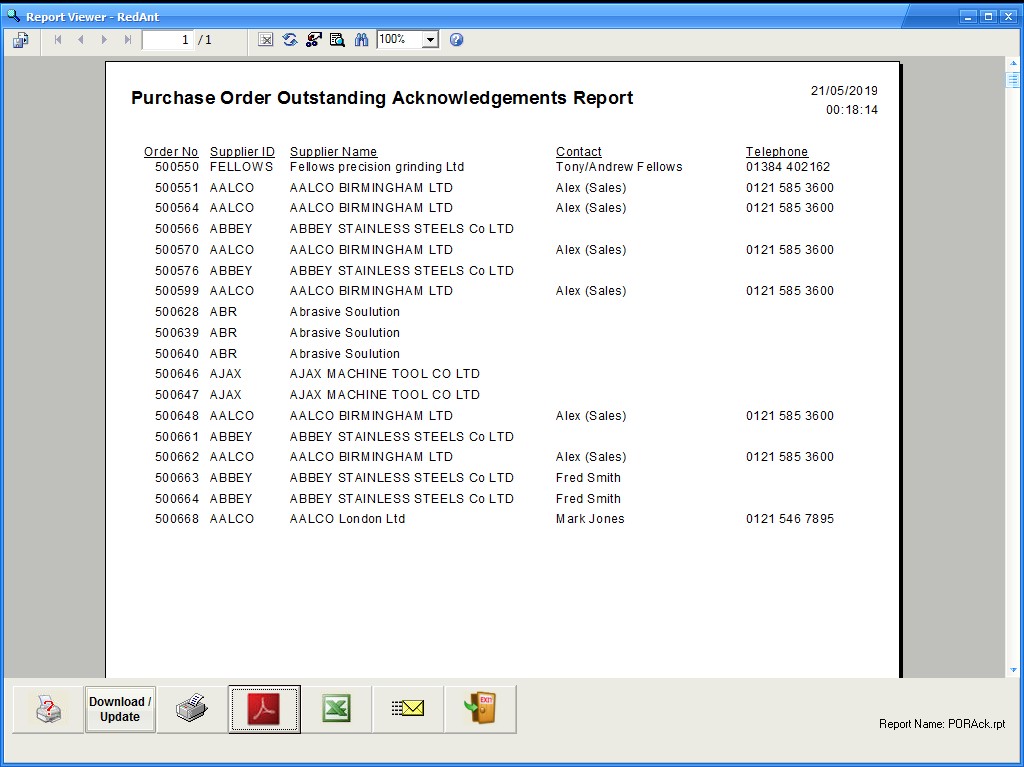The width and height of the screenshot is (1024, 767).
Task: Click the vertical scrollbar up arrow
Action: 1013,65
